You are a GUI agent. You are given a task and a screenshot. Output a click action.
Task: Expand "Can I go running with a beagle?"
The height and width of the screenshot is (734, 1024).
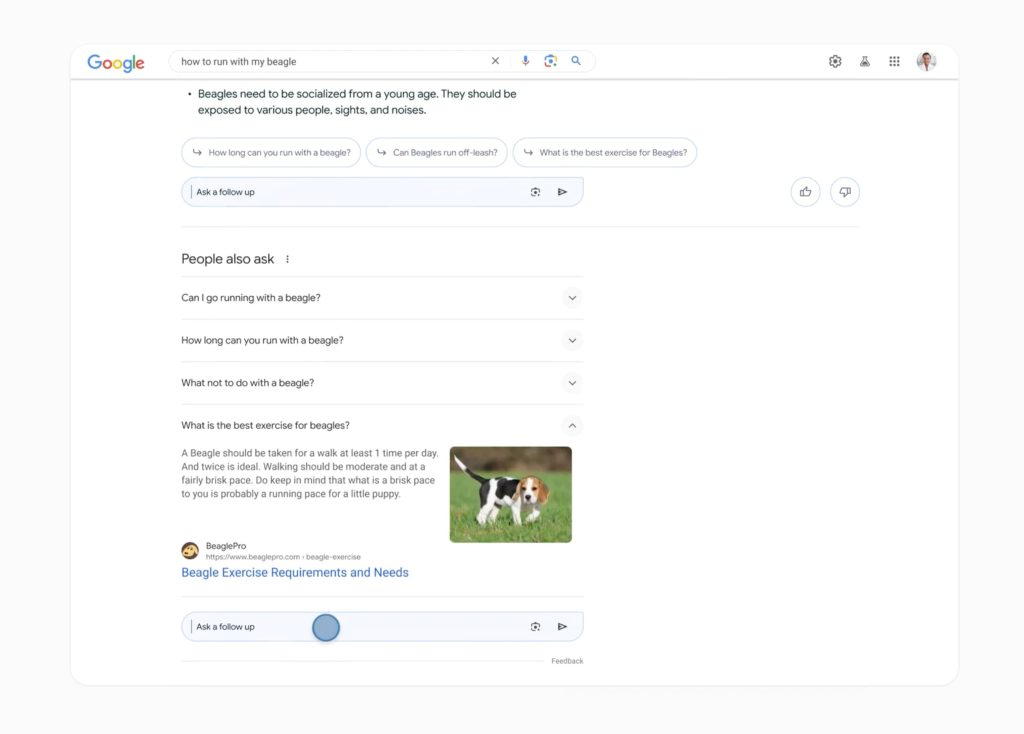572,298
